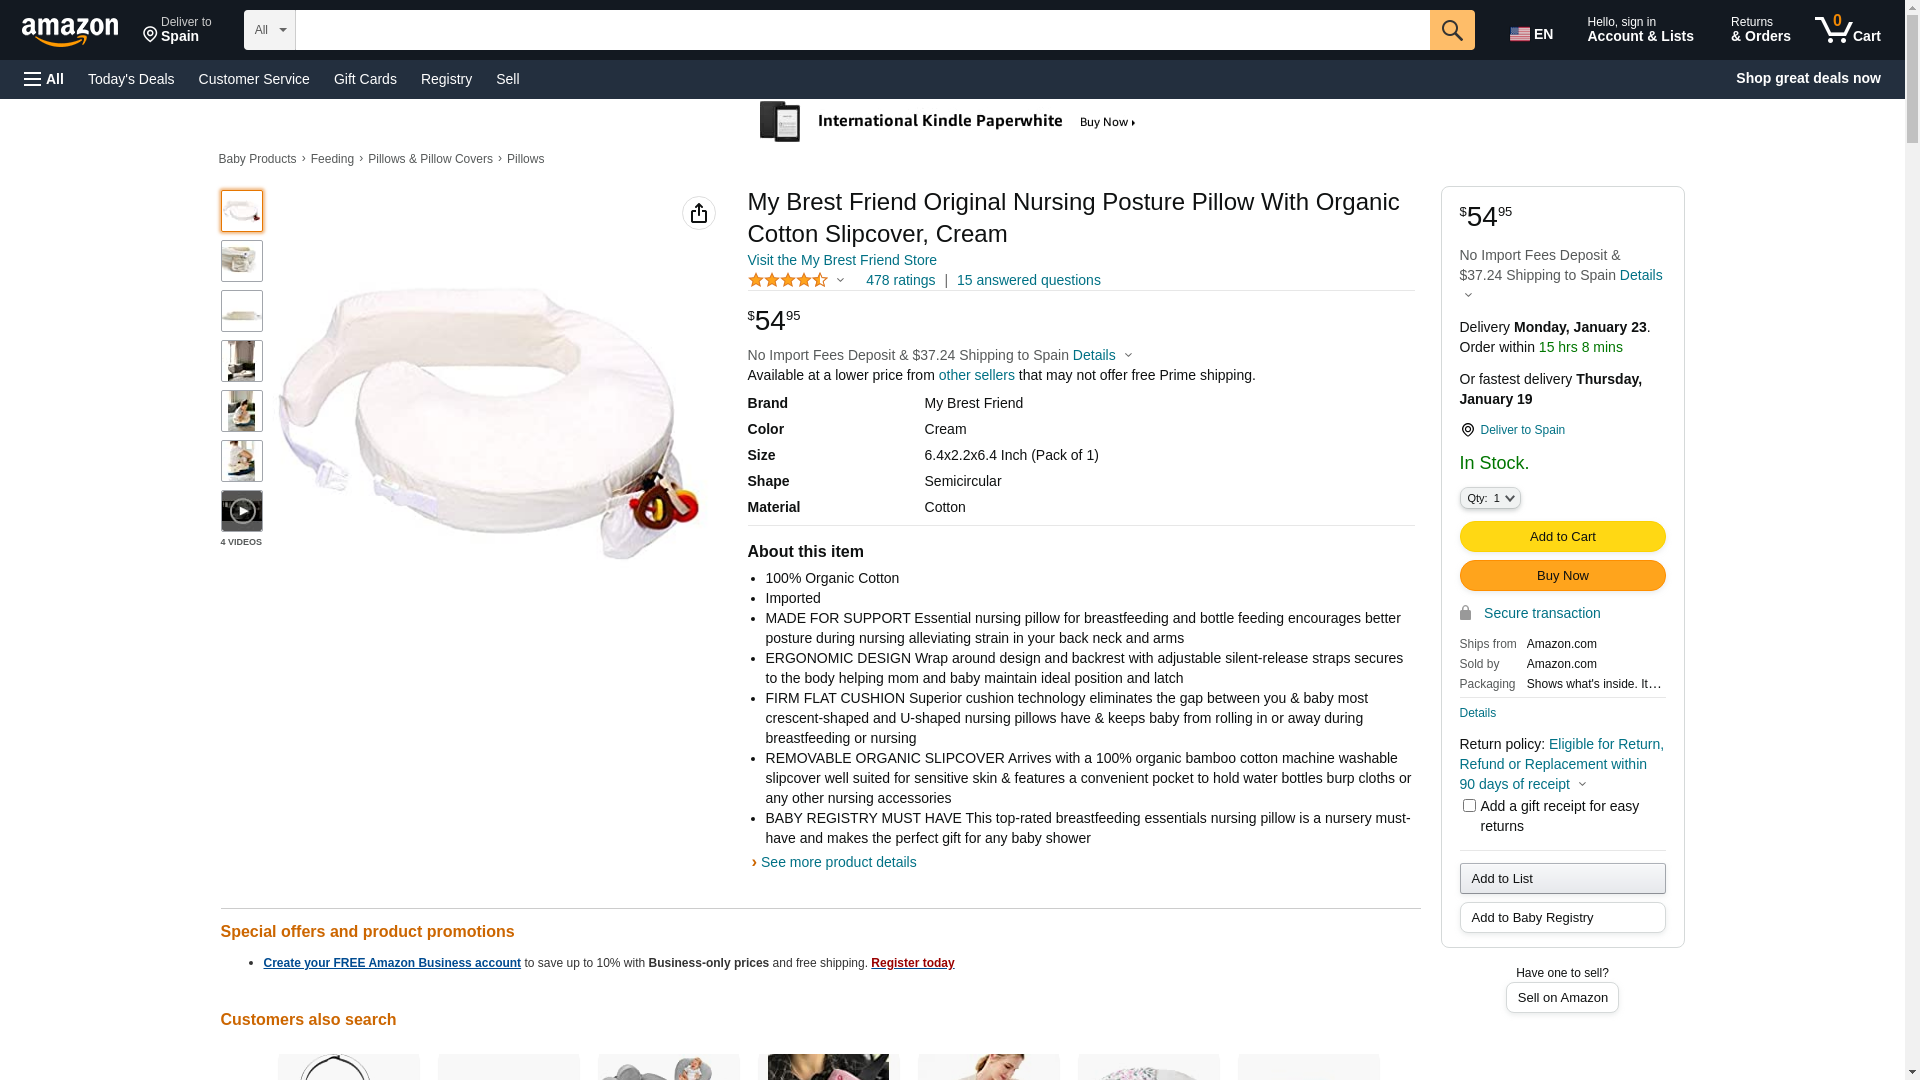This screenshot has width=1920, height=1080.
Task: Select the EN language flag
Action: click(1531, 34)
